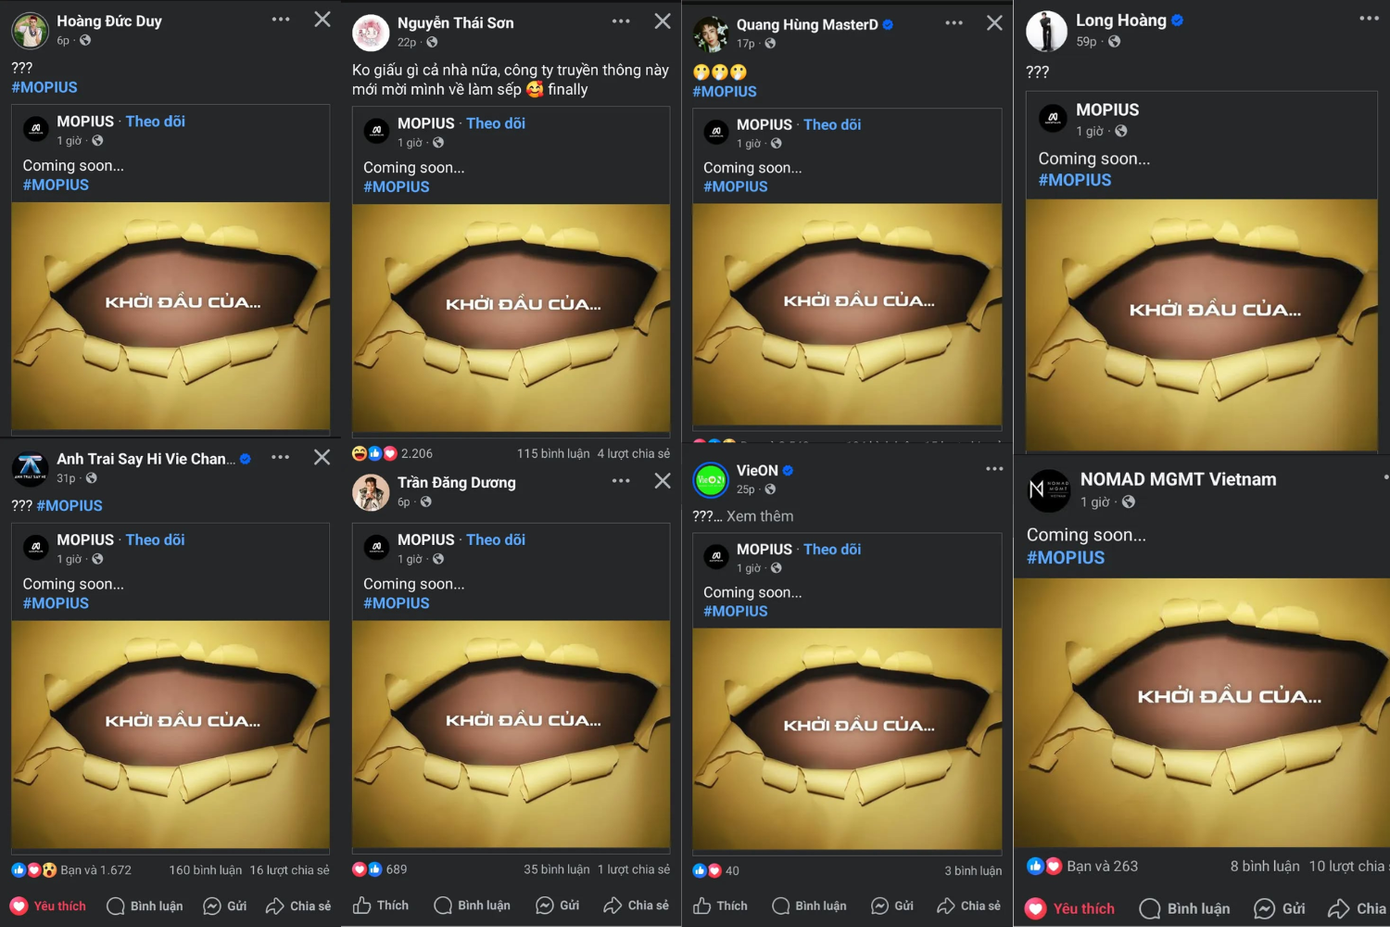This screenshot has height=927, width=1390.
Task: Expand more options for VieON post
Action: pyautogui.click(x=993, y=468)
